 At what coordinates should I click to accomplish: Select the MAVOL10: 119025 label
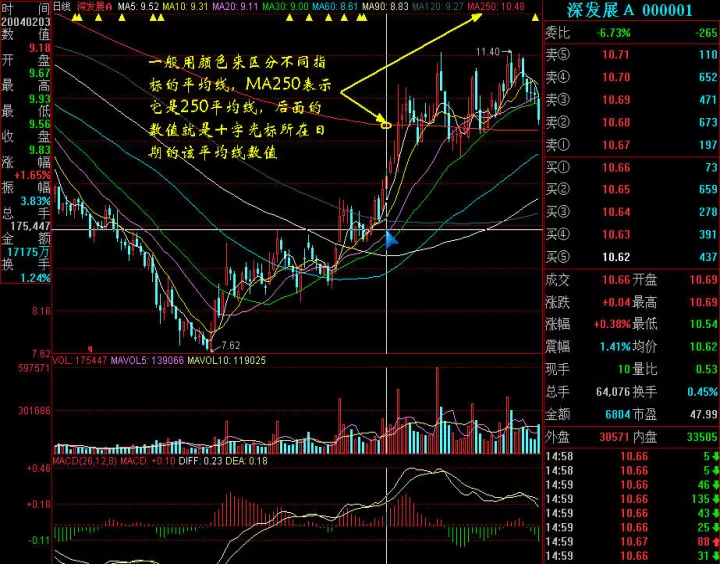(226, 361)
